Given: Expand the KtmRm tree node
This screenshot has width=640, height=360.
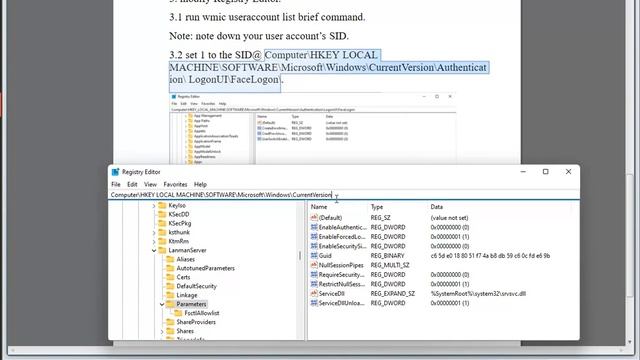Looking at the screenshot, I should coord(154,242).
